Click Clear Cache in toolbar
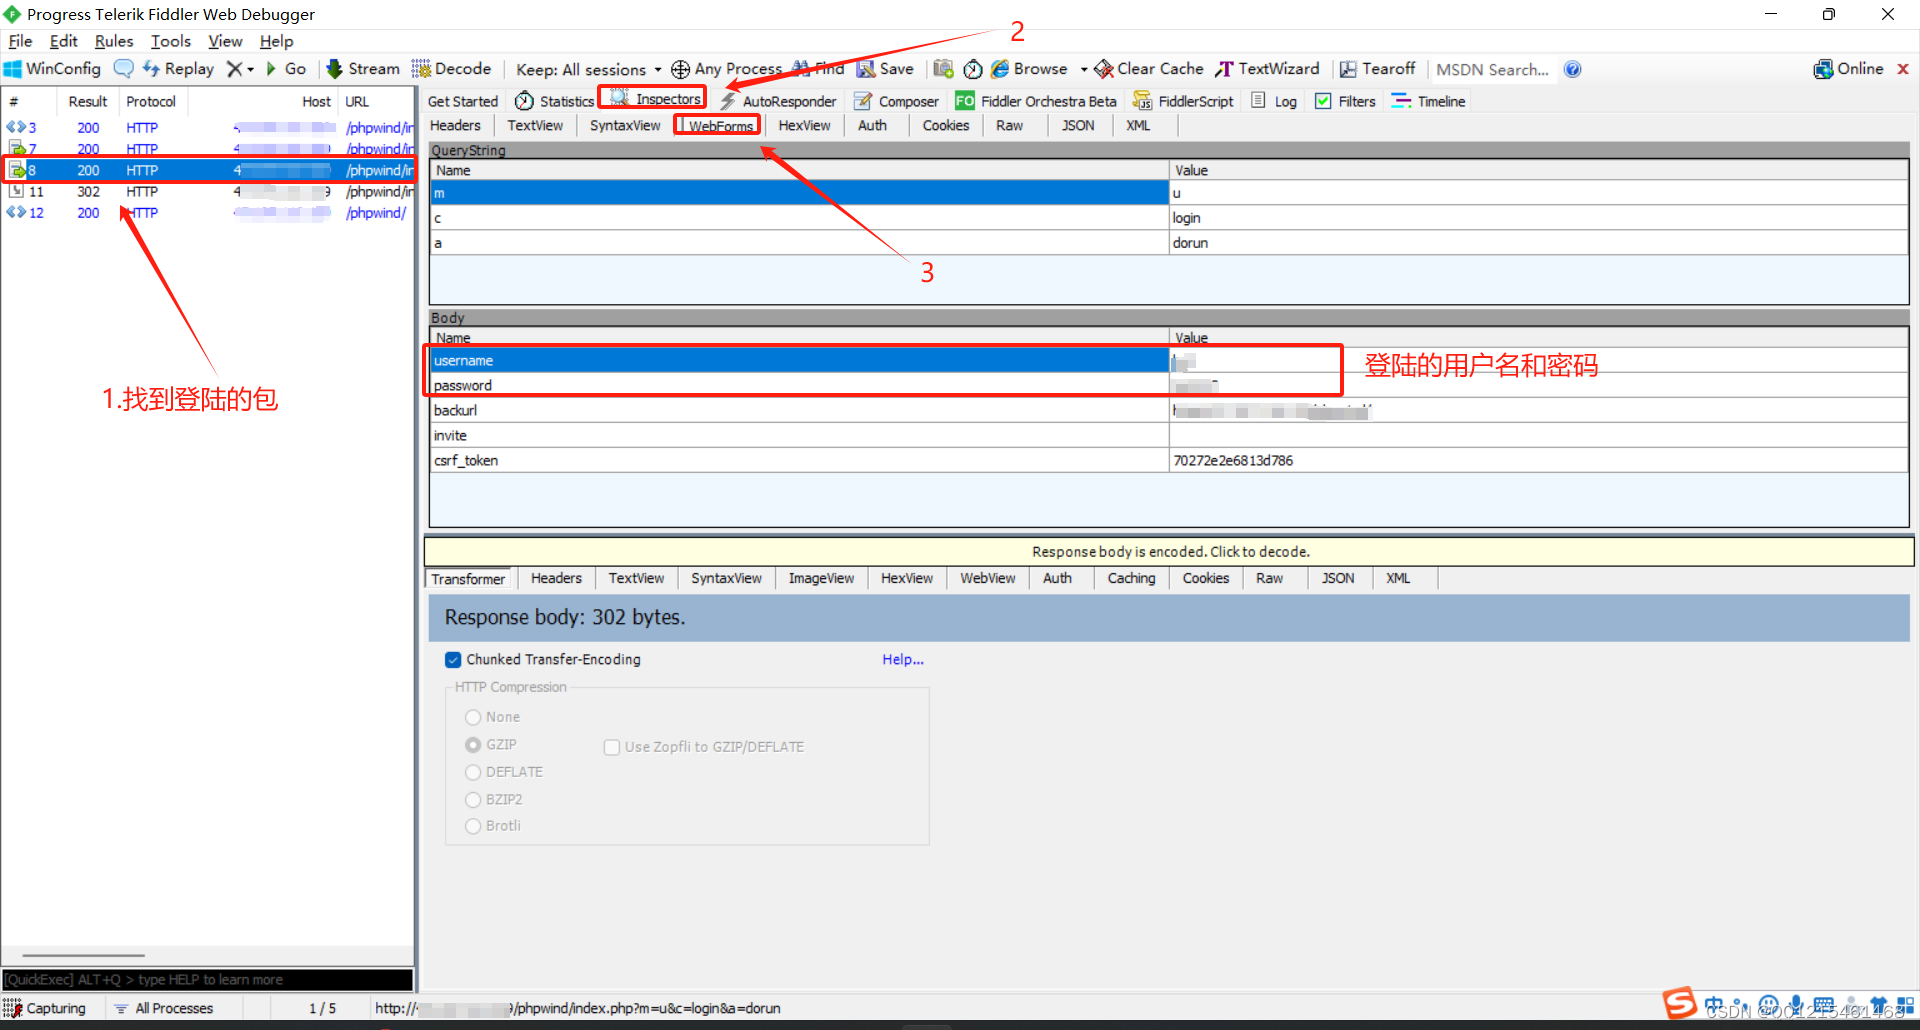 [1149, 69]
